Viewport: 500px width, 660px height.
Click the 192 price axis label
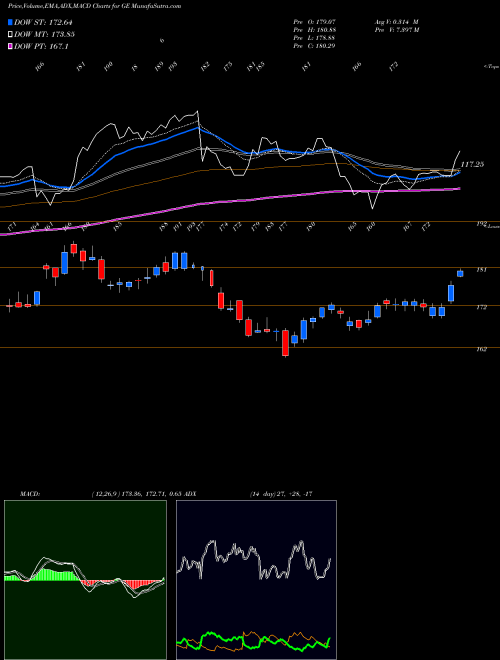(481, 224)
